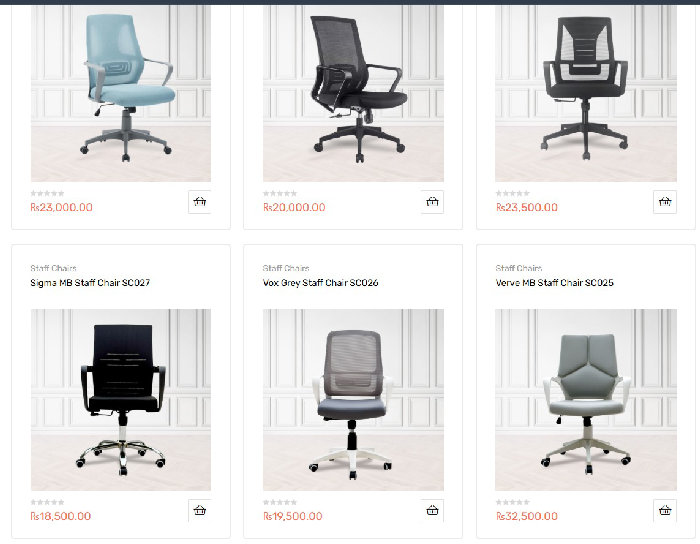Click star rating under Sigma MB chair

click(47, 502)
